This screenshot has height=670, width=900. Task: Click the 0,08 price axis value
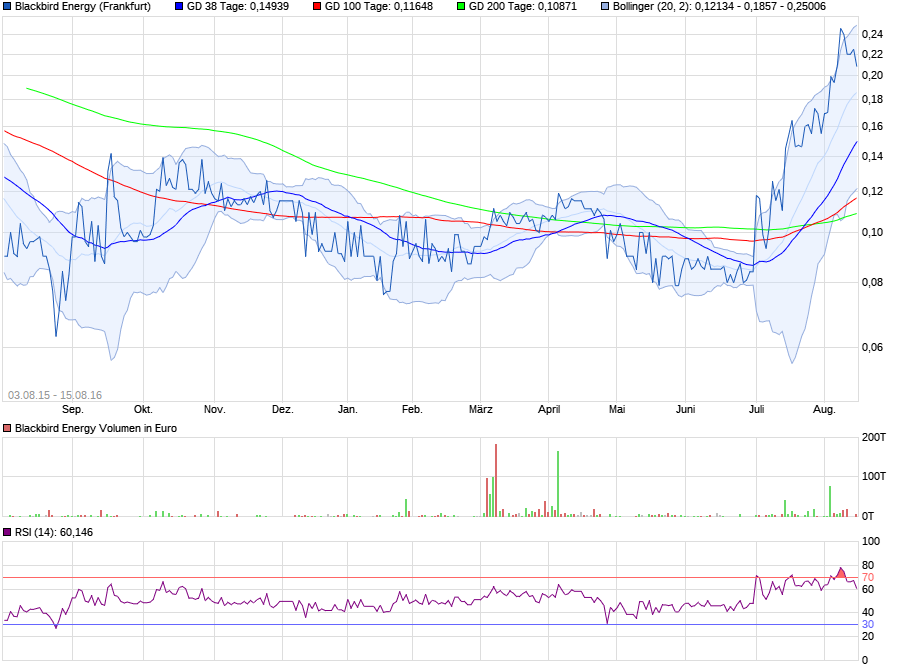pyautogui.click(x=872, y=282)
